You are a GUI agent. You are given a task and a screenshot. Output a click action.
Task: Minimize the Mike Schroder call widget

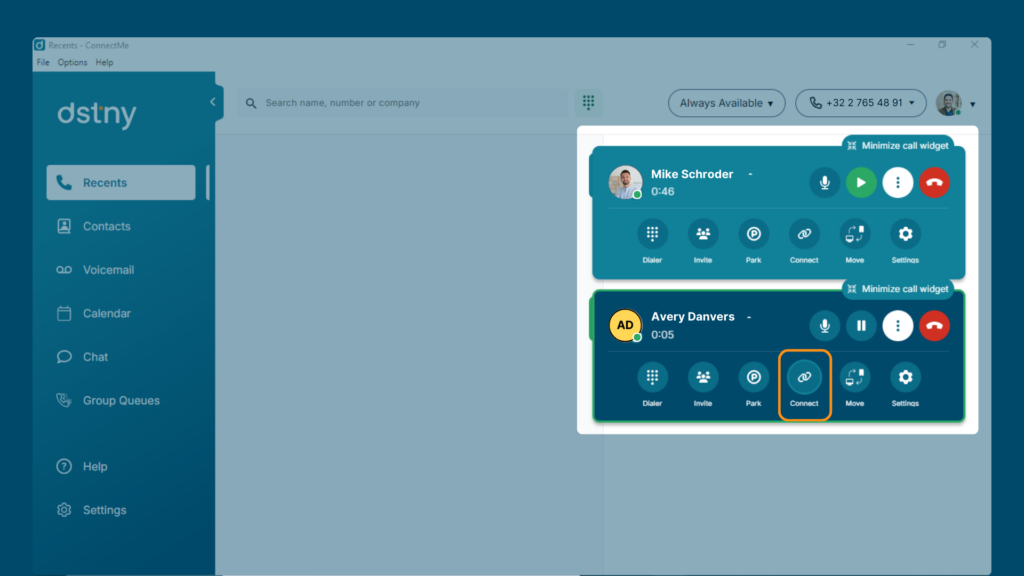point(898,146)
